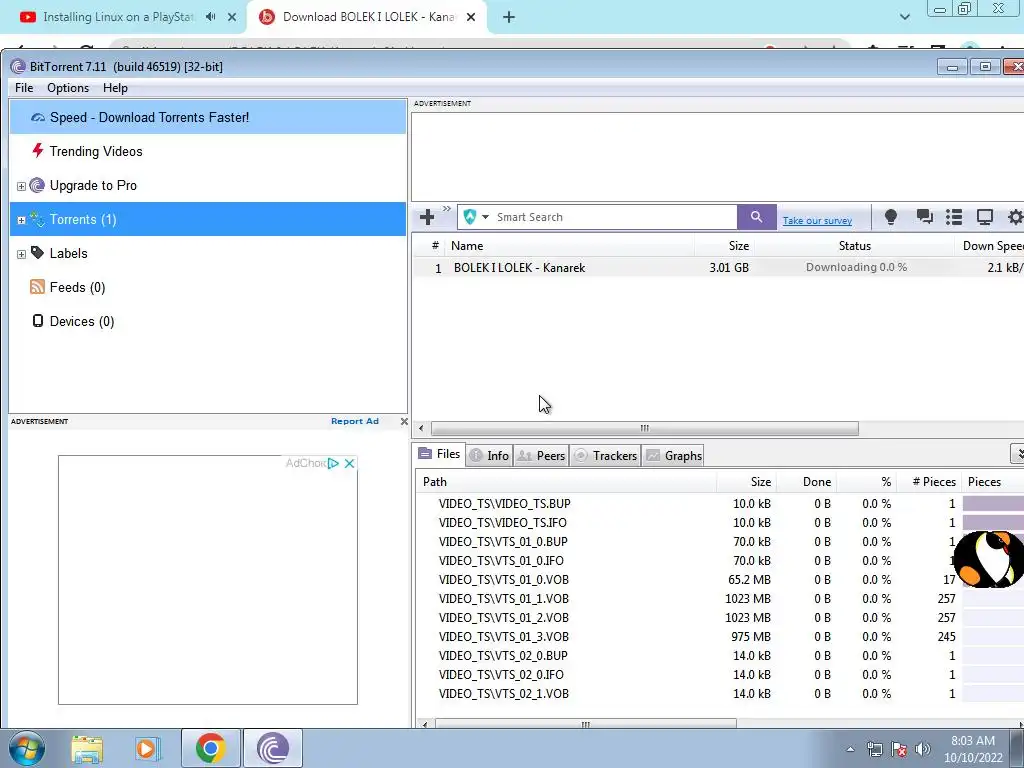Open Chrome tab search dropdown arrow

[x=904, y=17]
